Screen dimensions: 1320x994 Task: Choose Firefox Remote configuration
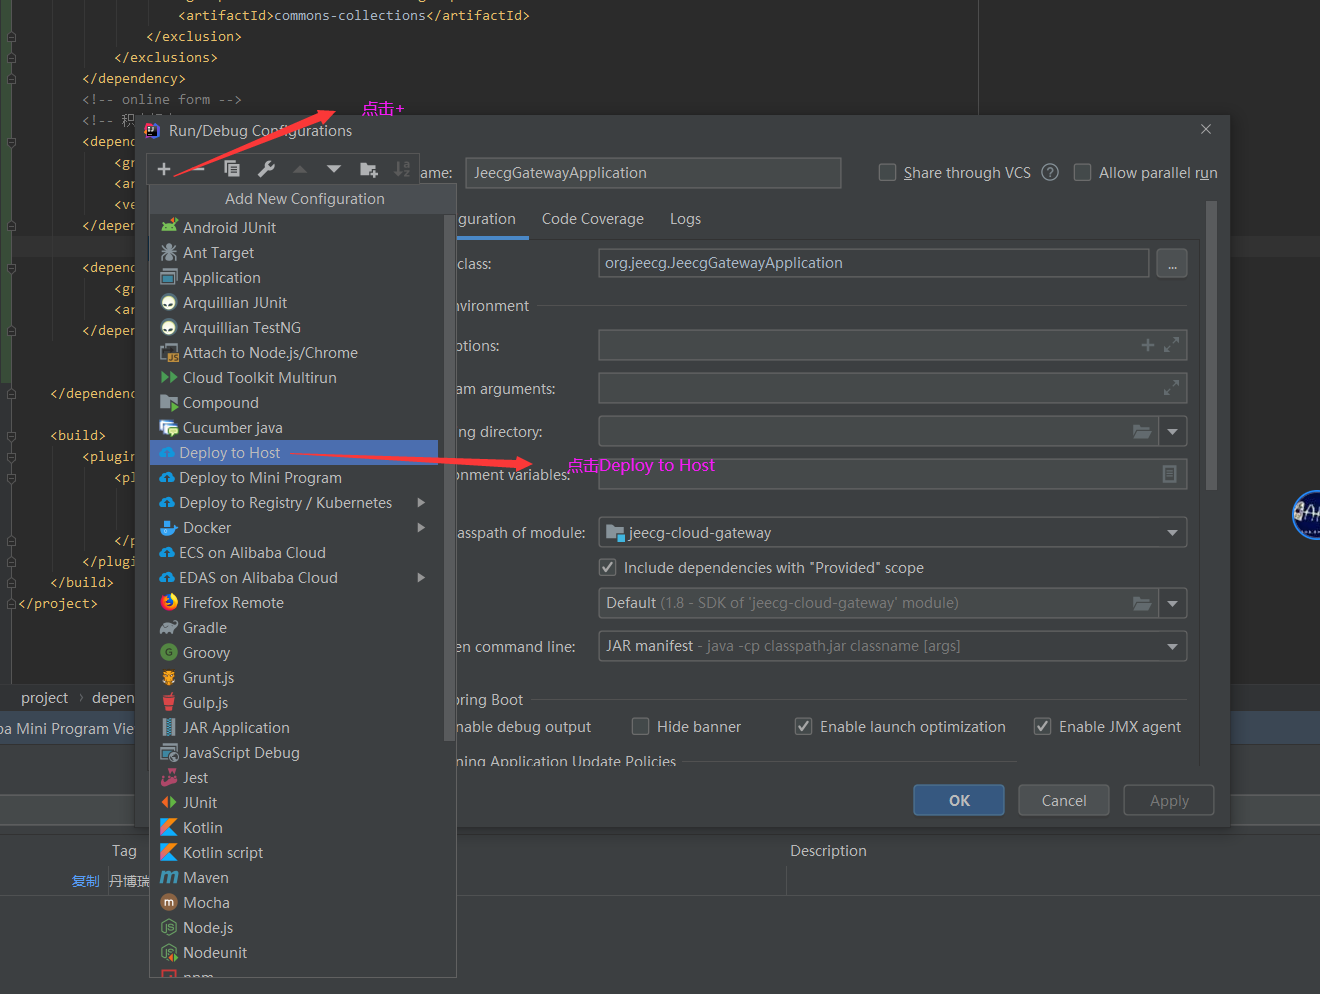(294, 602)
